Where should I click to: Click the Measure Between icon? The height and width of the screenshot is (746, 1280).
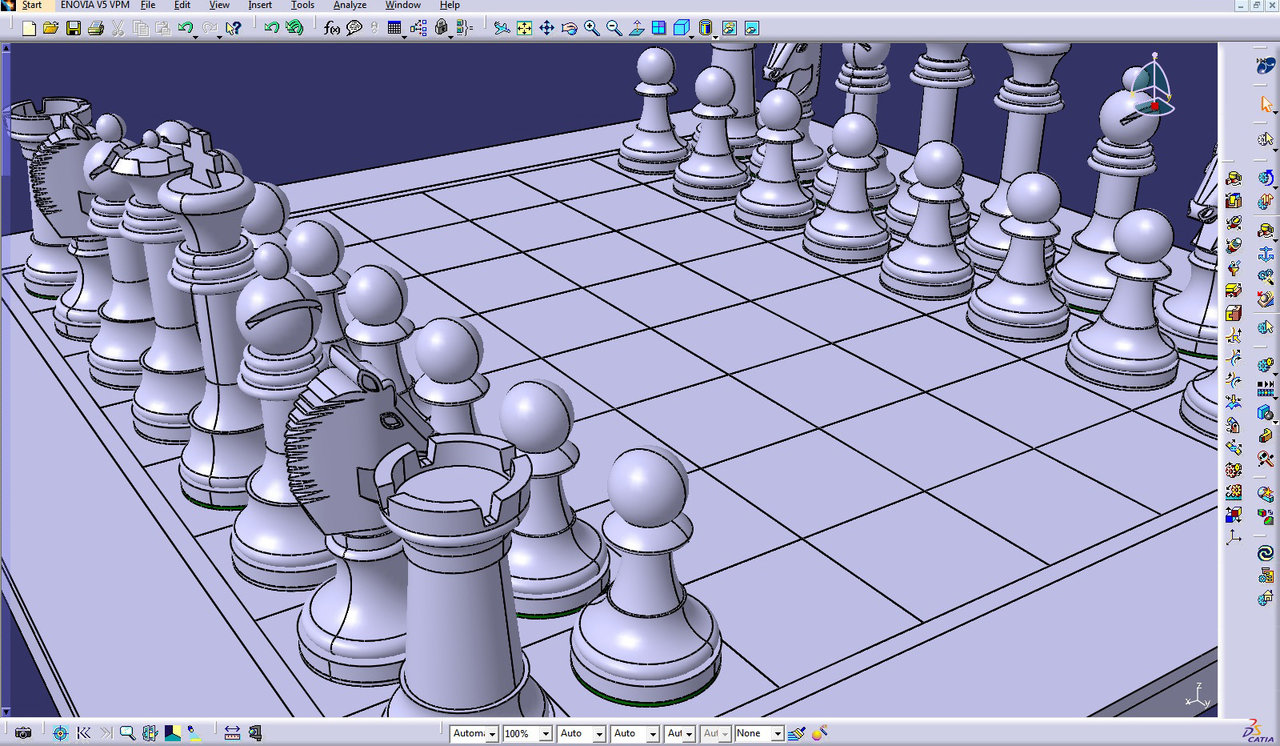point(232,733)
